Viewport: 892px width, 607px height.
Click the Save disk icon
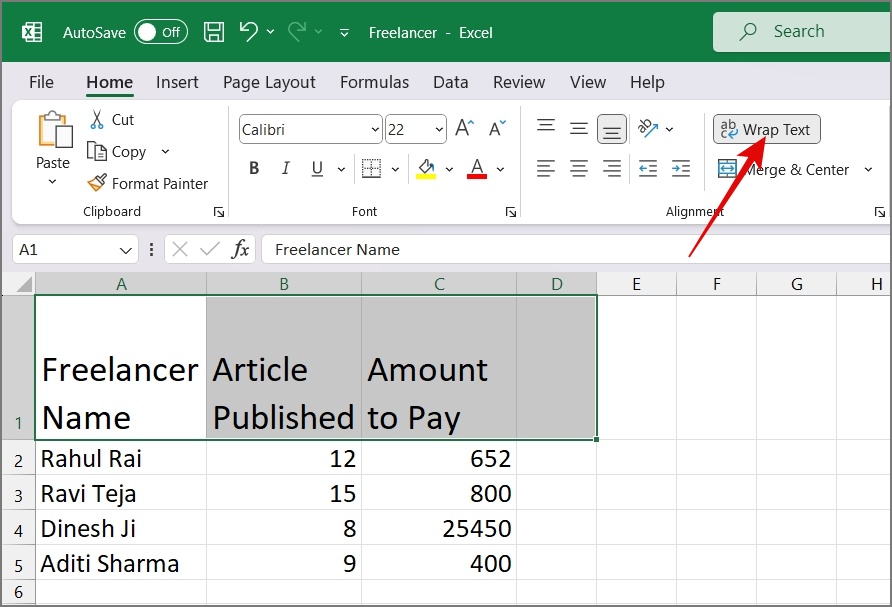click(214, 32)
